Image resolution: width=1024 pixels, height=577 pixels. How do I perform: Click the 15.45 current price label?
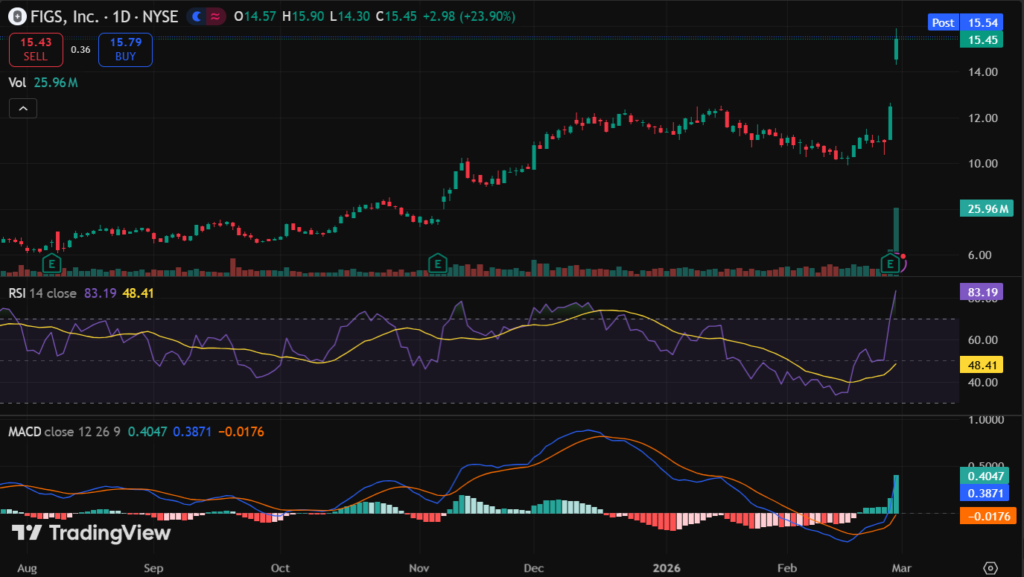(x=976, y=40)
